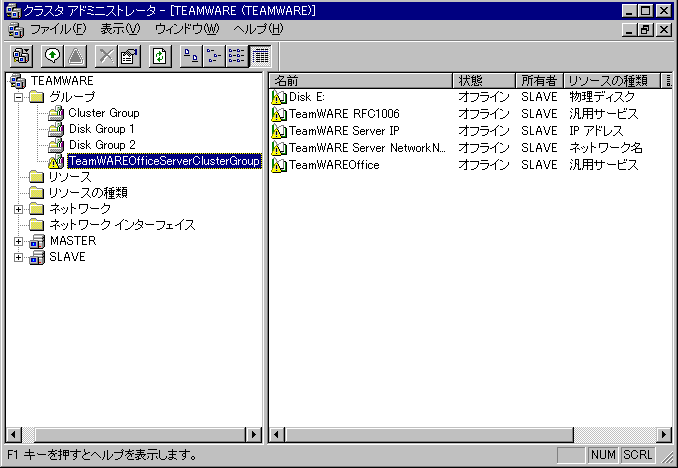The width and height of the screenshot is (678, 468).
Task: Click the TeamWARE RFC1006 resource icon
Action: click(x=279, y=114)
